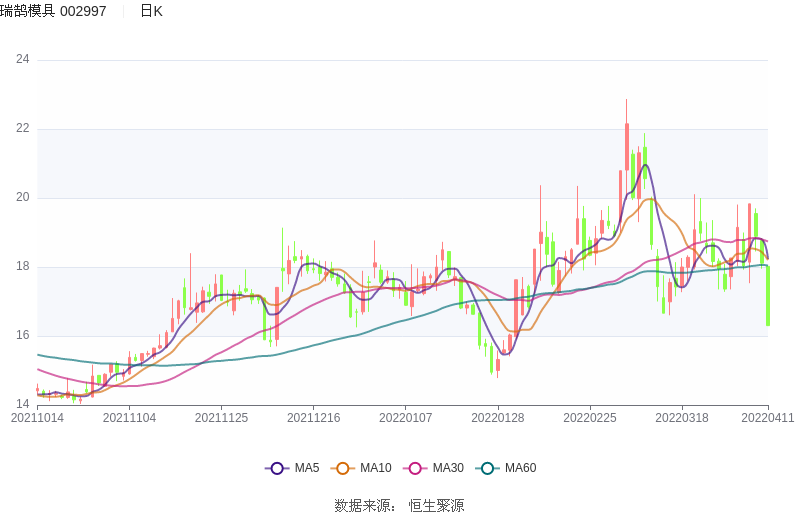Hide the MA10 line using its legend text

coord(375,468)
